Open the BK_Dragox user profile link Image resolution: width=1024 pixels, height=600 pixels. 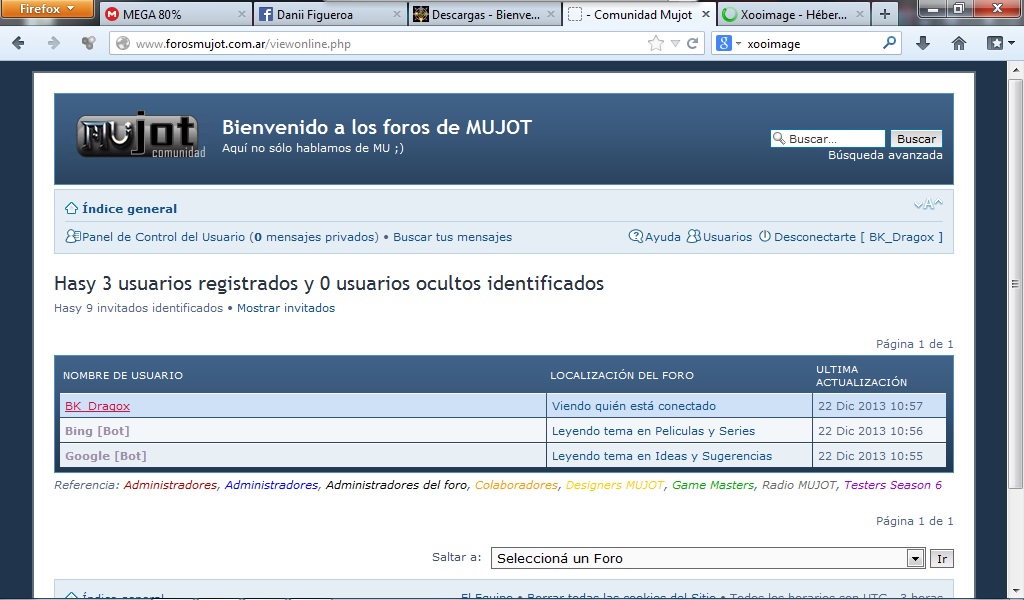[x=97, y=406]
